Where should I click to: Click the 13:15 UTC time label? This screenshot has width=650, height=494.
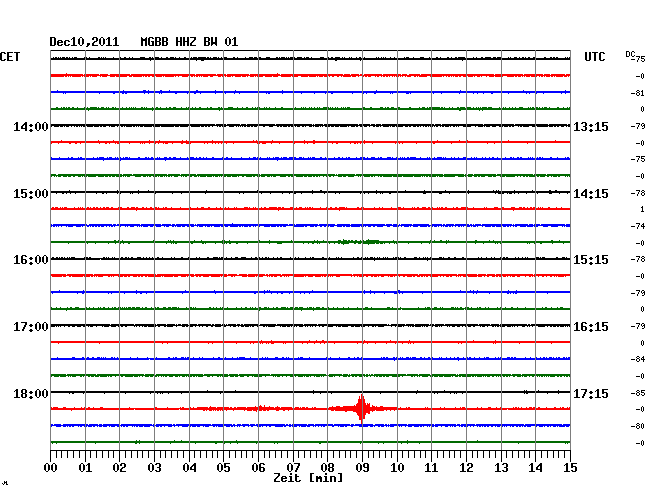click(591, 127)
